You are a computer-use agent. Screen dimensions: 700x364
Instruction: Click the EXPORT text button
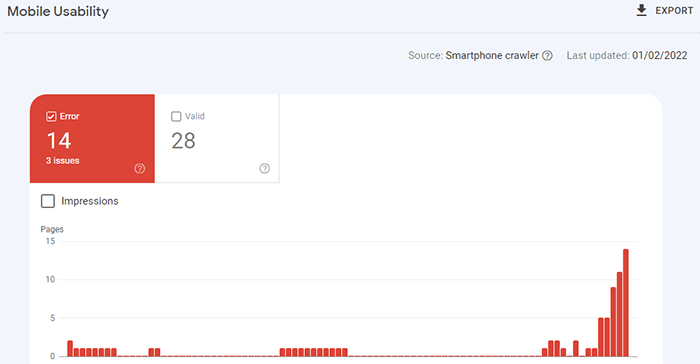674,11
